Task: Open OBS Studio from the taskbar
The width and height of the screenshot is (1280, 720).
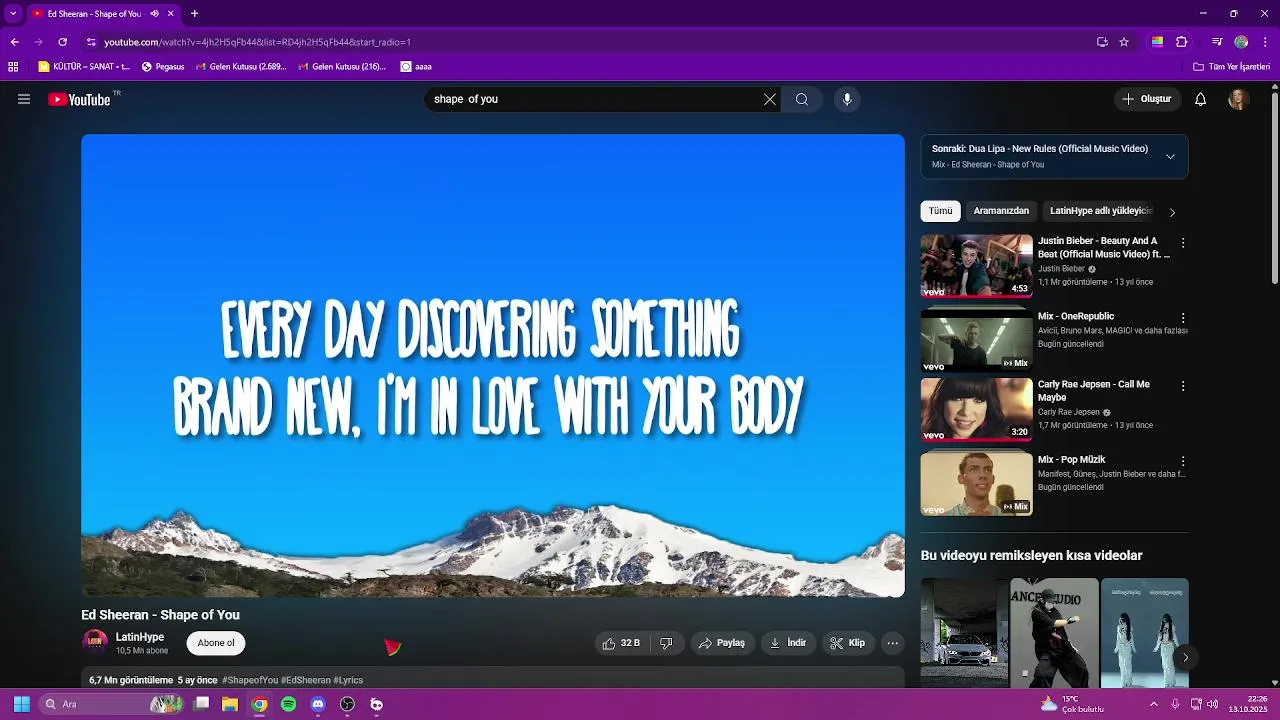Action: (347, 704)
